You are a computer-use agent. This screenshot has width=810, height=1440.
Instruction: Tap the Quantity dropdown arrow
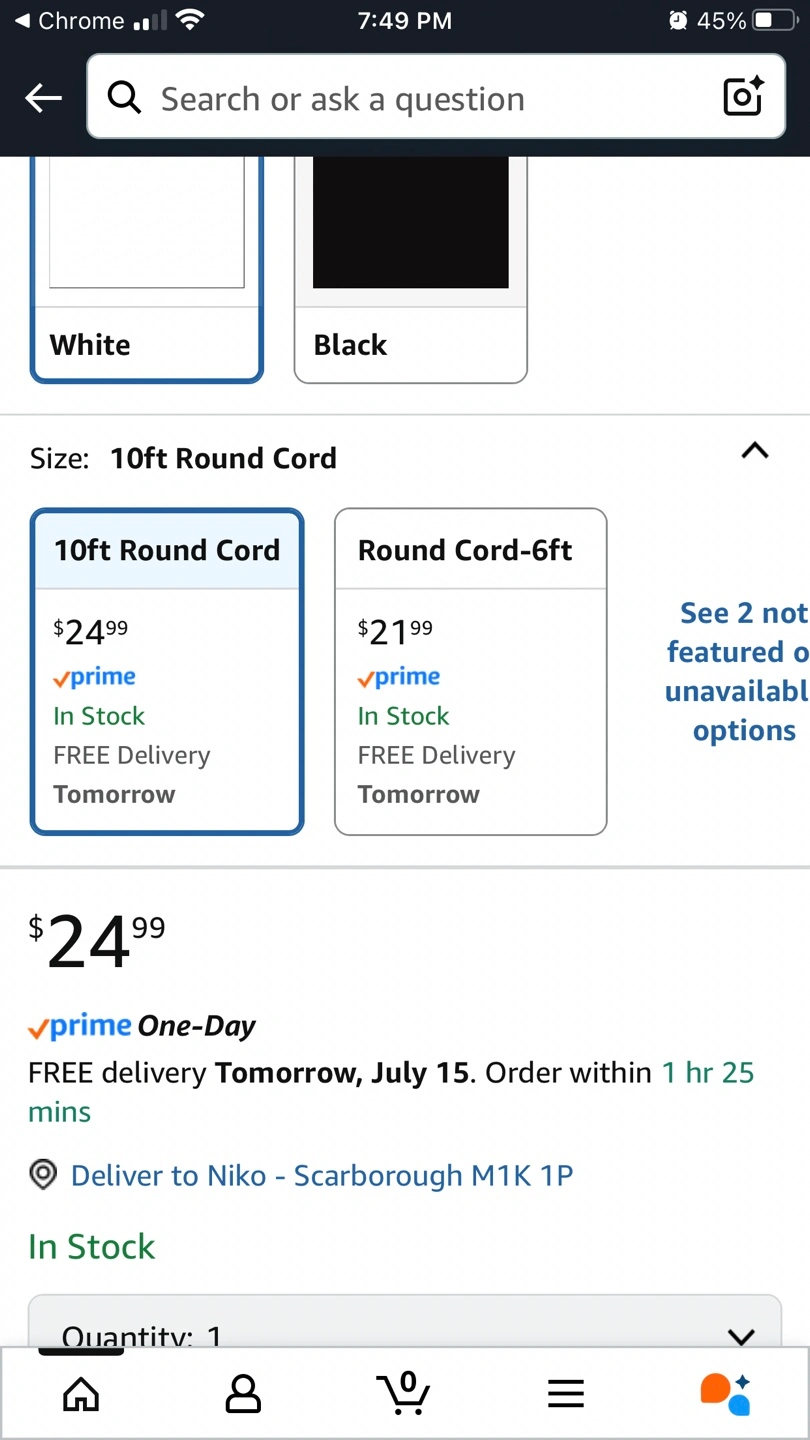coord(741,1335)
